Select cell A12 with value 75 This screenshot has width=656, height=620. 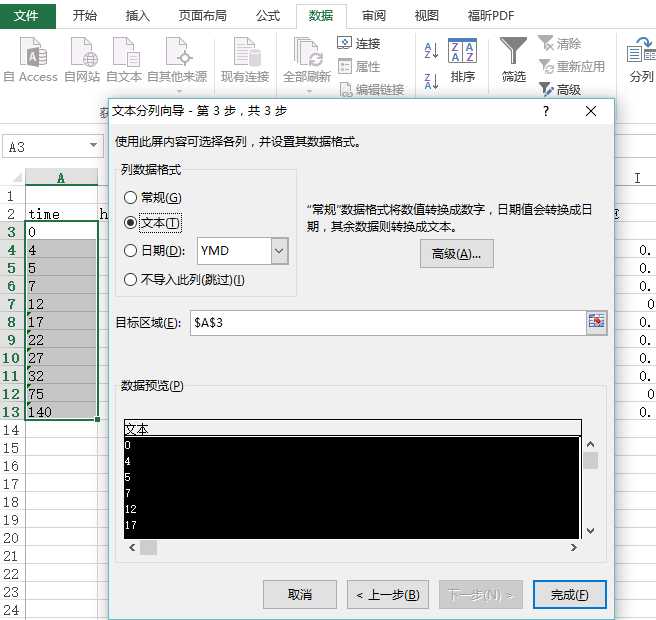click(61, 394)
